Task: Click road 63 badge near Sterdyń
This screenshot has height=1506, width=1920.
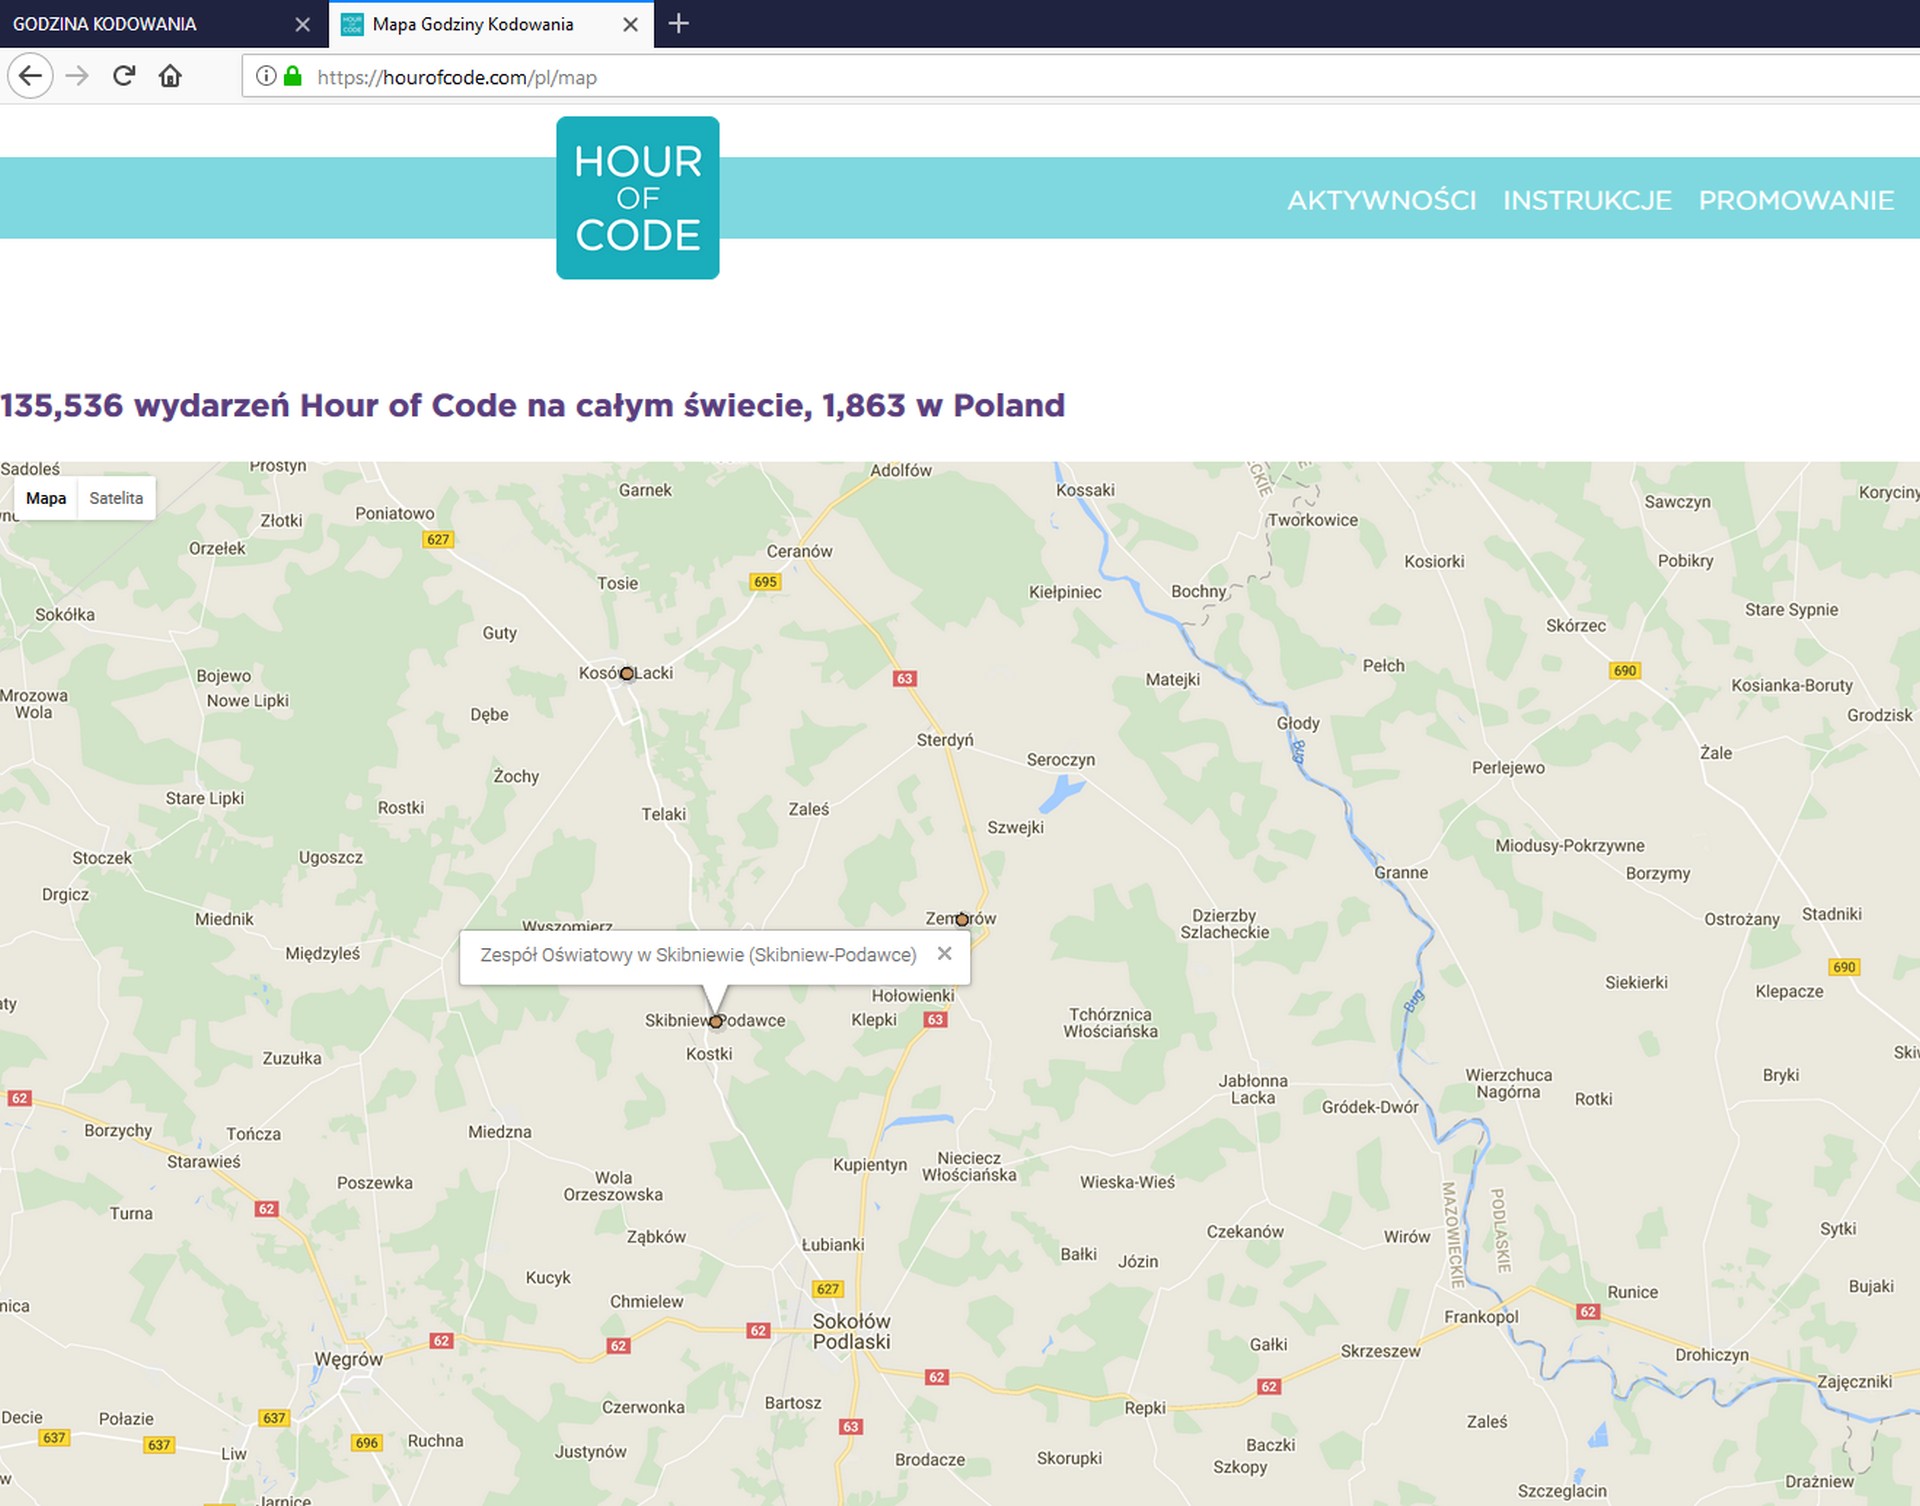Action: point(904,678)
